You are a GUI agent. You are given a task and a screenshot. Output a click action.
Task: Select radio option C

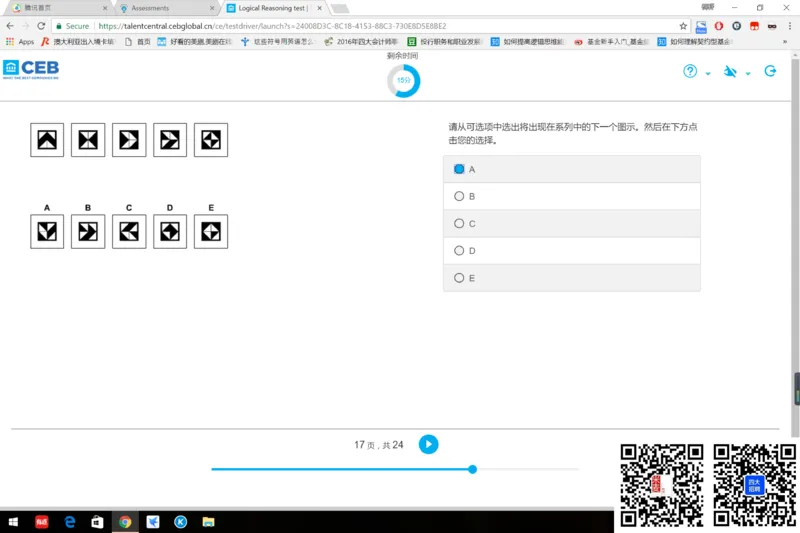[x=459, y=223]
